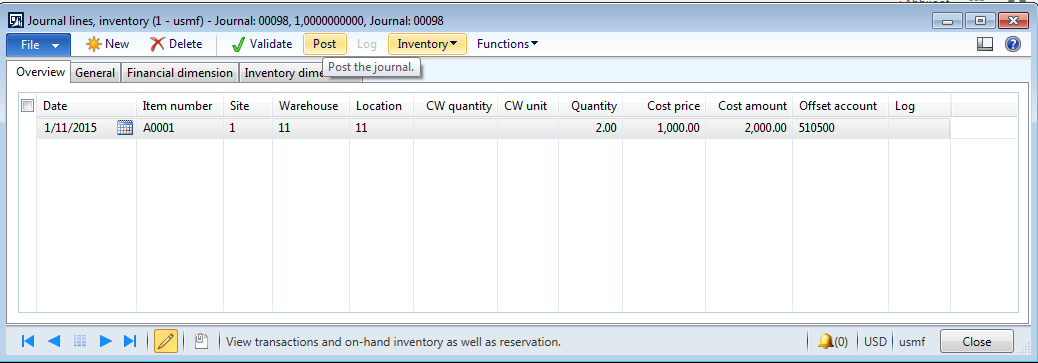The width and height of the screenshot is (1038, 363).
Task: Click the Quantity cell 2.00
Action: [590, 128]
